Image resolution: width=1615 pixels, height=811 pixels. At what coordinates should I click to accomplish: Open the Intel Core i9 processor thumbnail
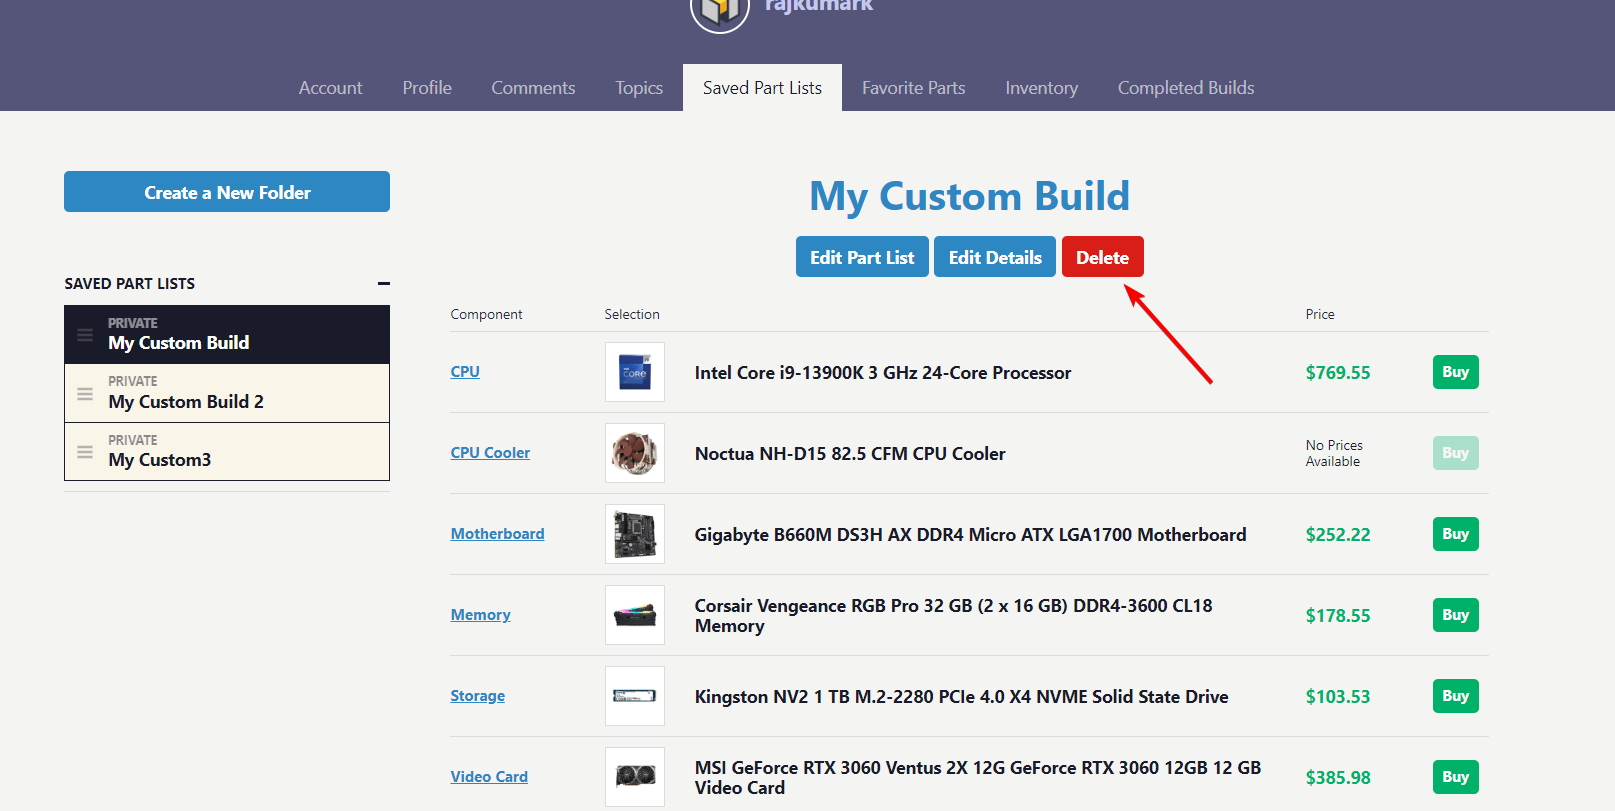(635, 372)
